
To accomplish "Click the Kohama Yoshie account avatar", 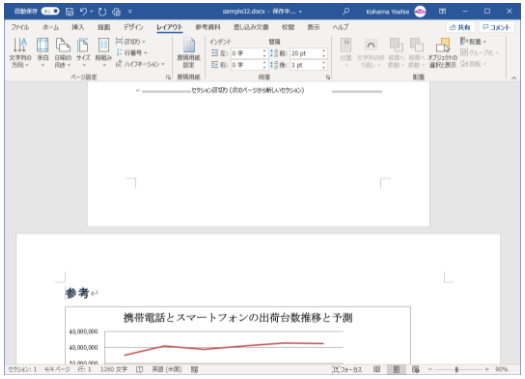I will (420, 12).
